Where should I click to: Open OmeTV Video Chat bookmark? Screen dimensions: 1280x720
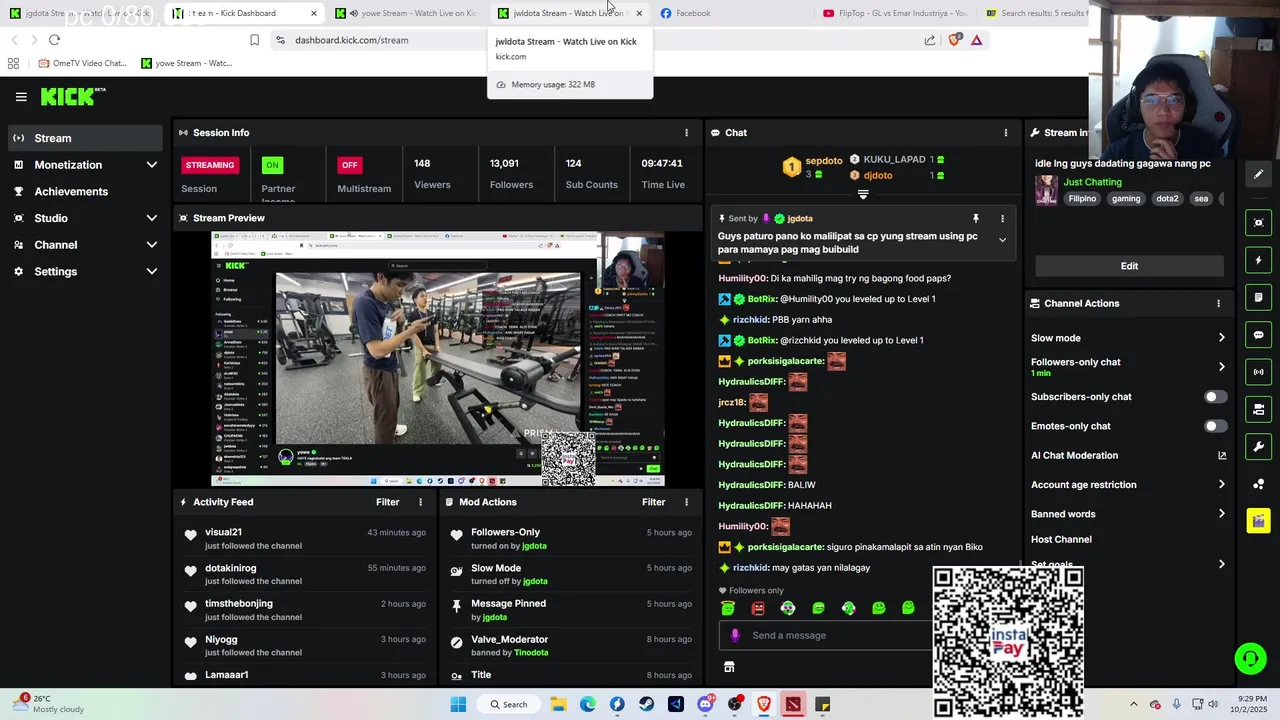(x=83, y=63)
